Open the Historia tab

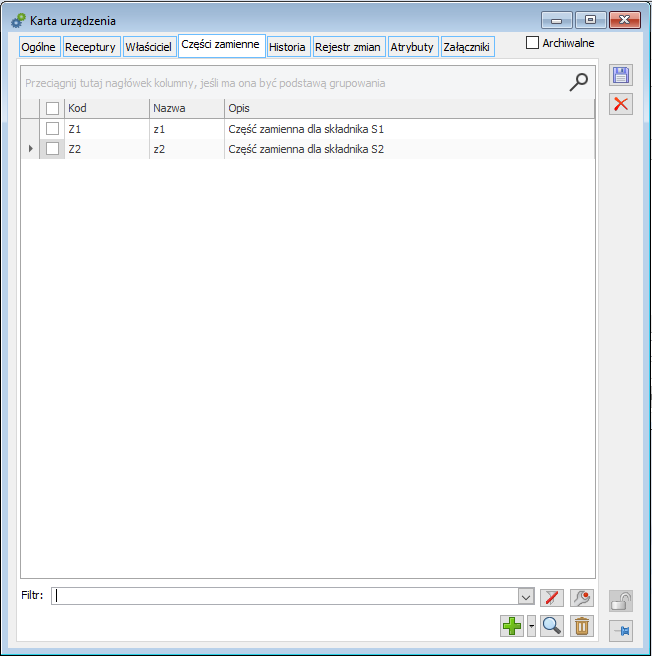click(x=288, y=47)
